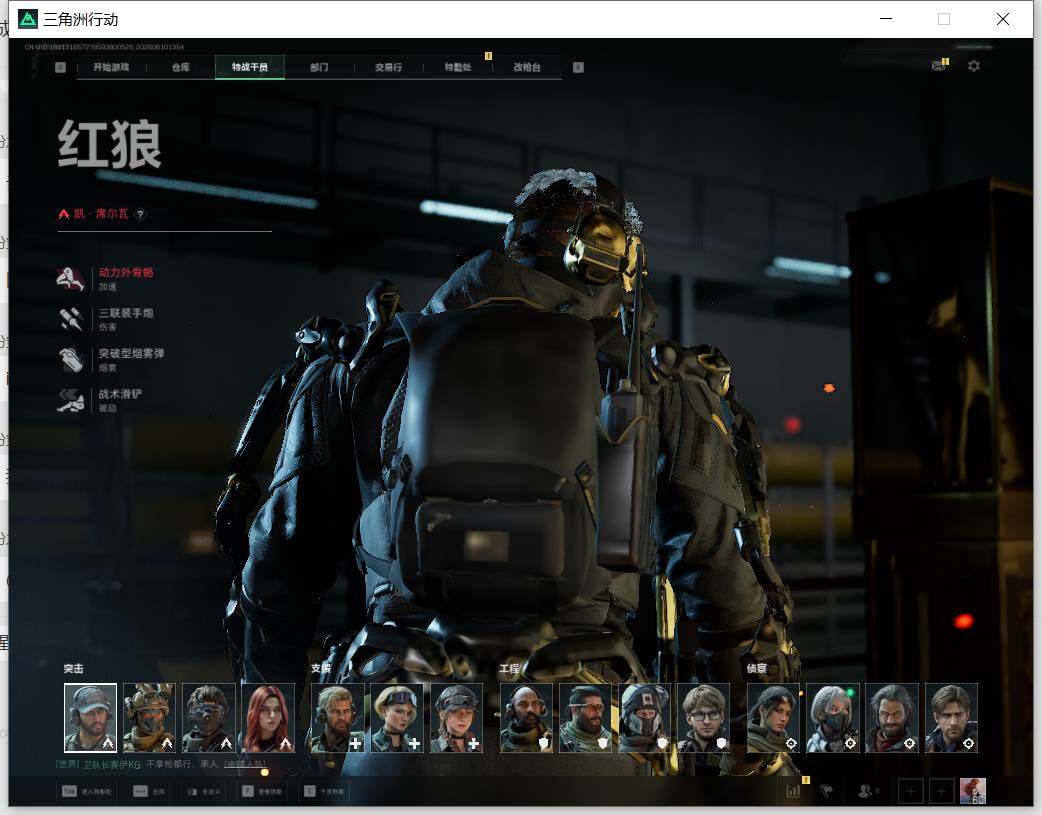The image size is (1042, 815).
Task: Open the flag icon in bottom bar
Action: 827,791
